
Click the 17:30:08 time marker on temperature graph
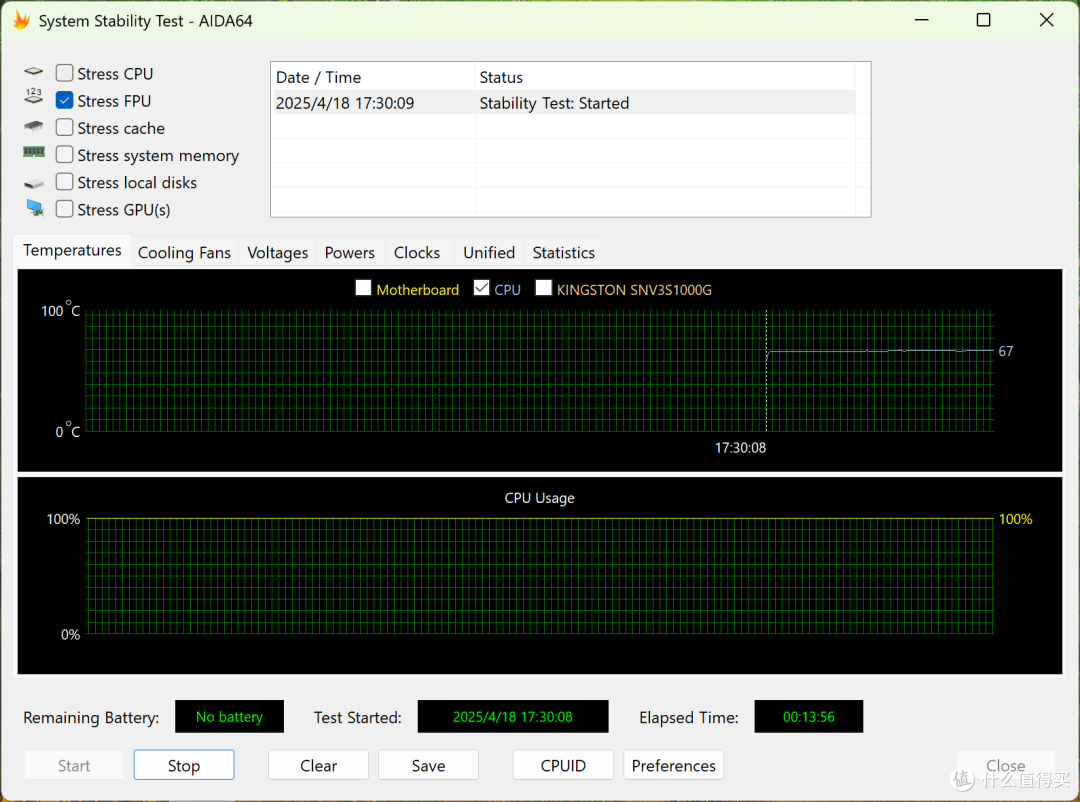(x=740, y=448)
